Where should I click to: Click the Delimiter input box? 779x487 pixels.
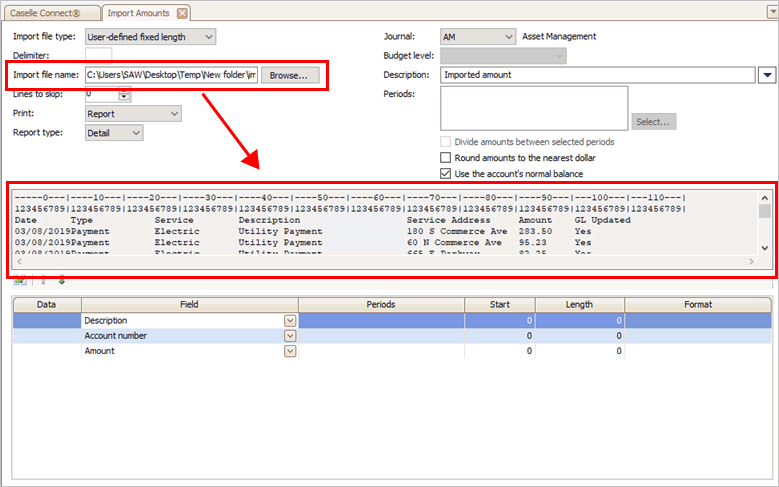click(98, 56)
